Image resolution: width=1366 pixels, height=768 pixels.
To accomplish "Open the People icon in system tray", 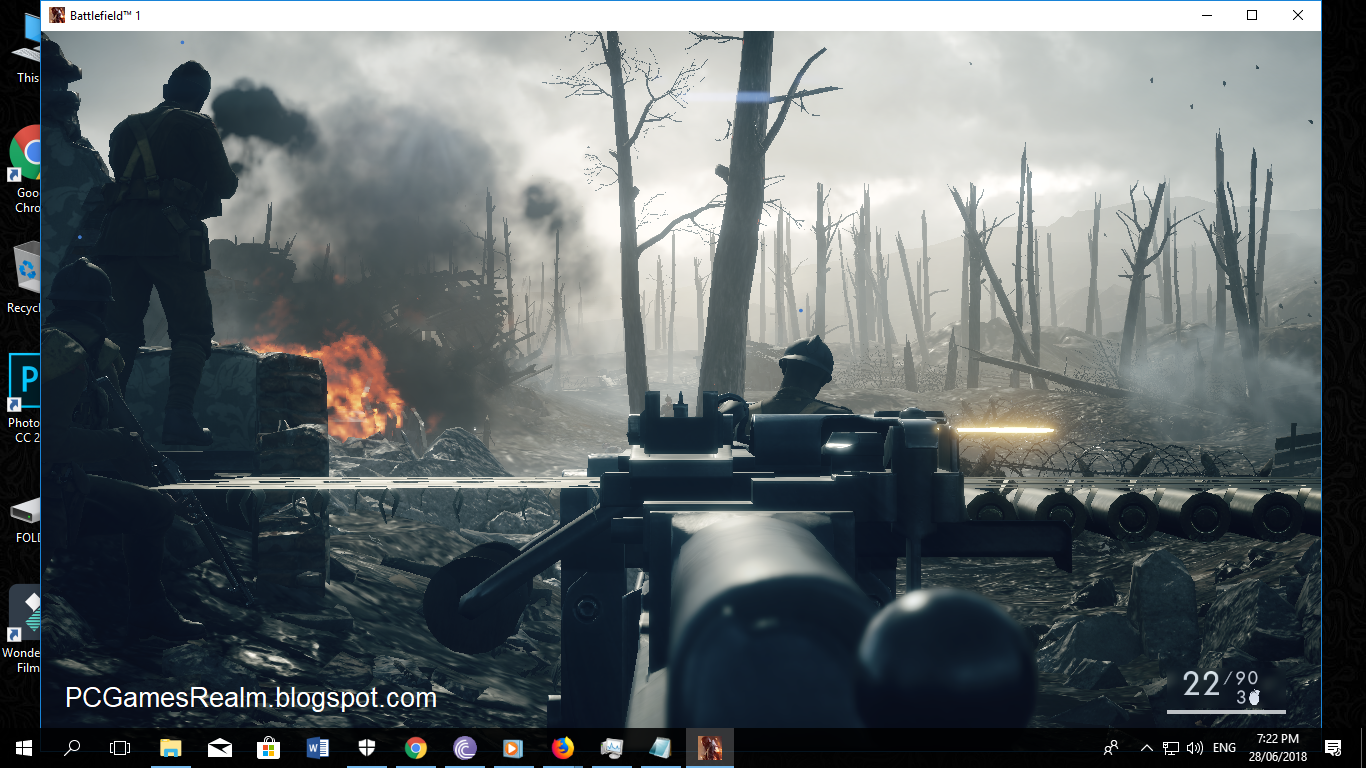I will point(1111,747).
